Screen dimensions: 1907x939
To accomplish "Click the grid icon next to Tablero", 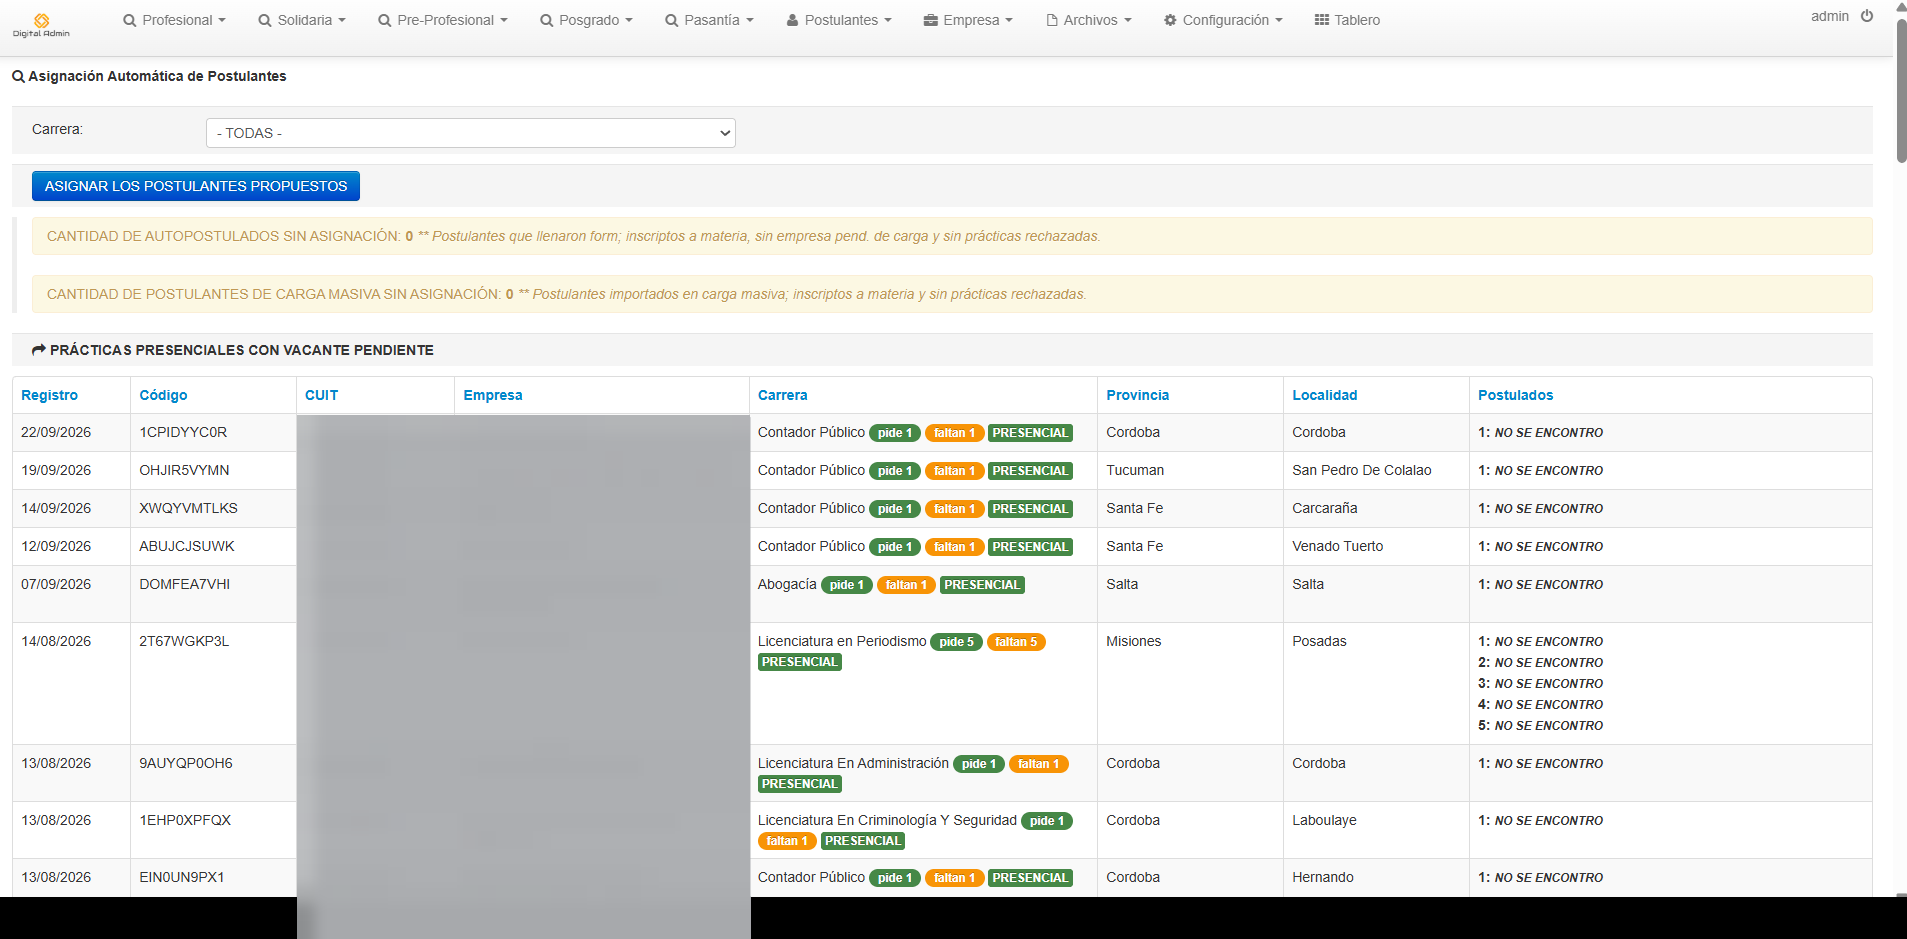I will point(1322,20).
